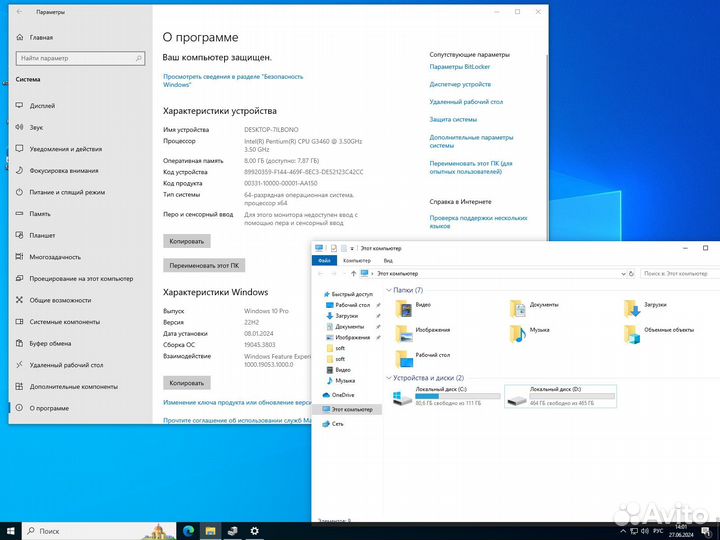Screen dimensions: 720x540
Task: Open the Рабочий стол folder icon
Action: 404,359
